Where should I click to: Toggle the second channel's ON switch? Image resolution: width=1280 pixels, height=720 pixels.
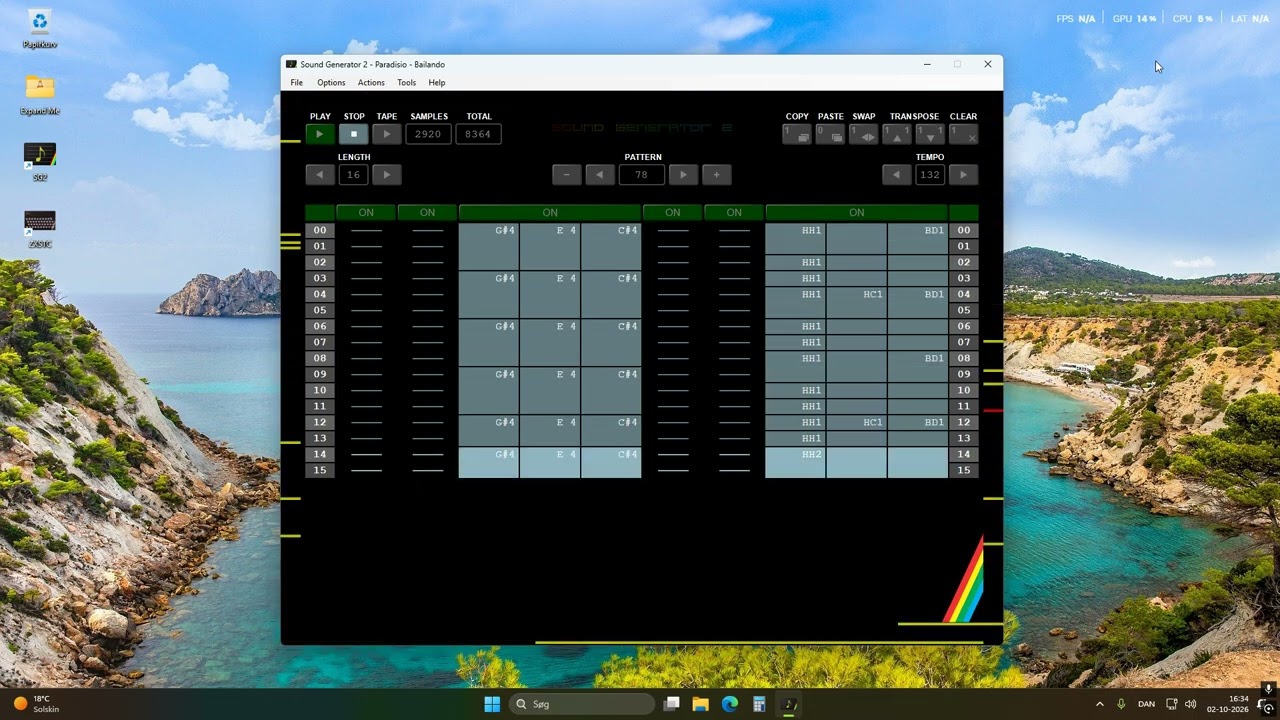[427, 213]
